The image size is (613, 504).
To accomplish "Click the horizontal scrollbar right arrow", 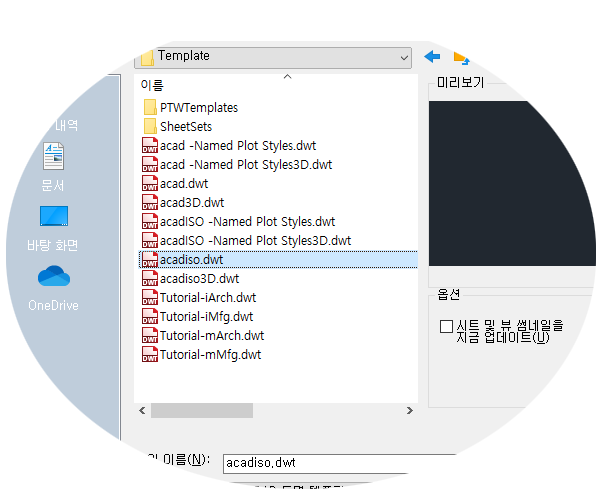I will [410, 411].
